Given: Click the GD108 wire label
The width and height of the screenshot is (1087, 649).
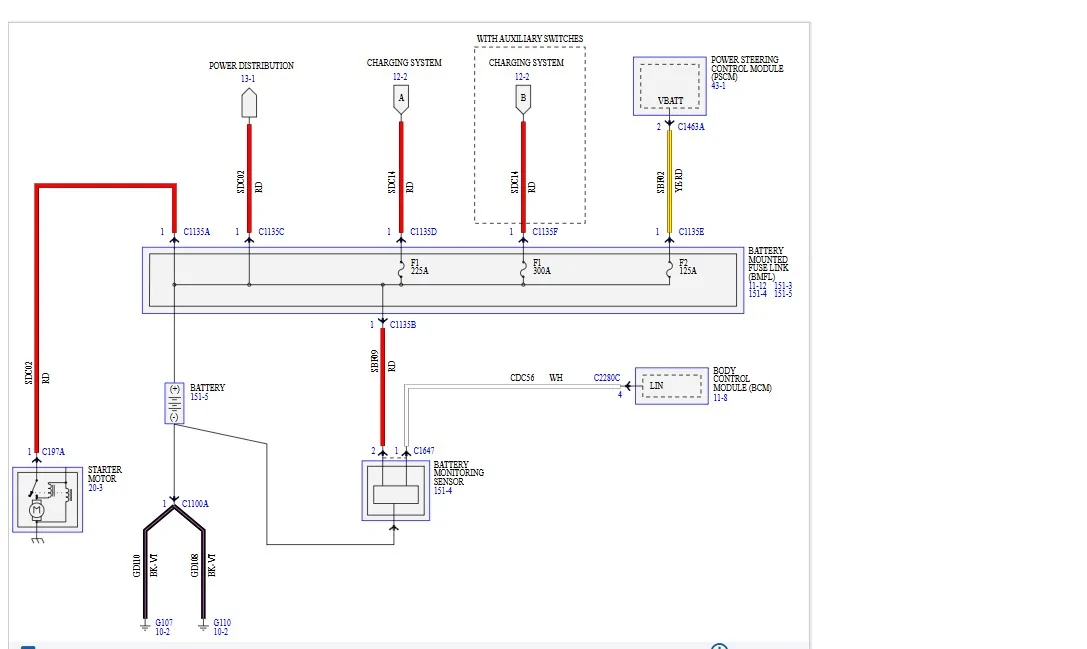Looking at the screenshot, I should click(195, 565).
